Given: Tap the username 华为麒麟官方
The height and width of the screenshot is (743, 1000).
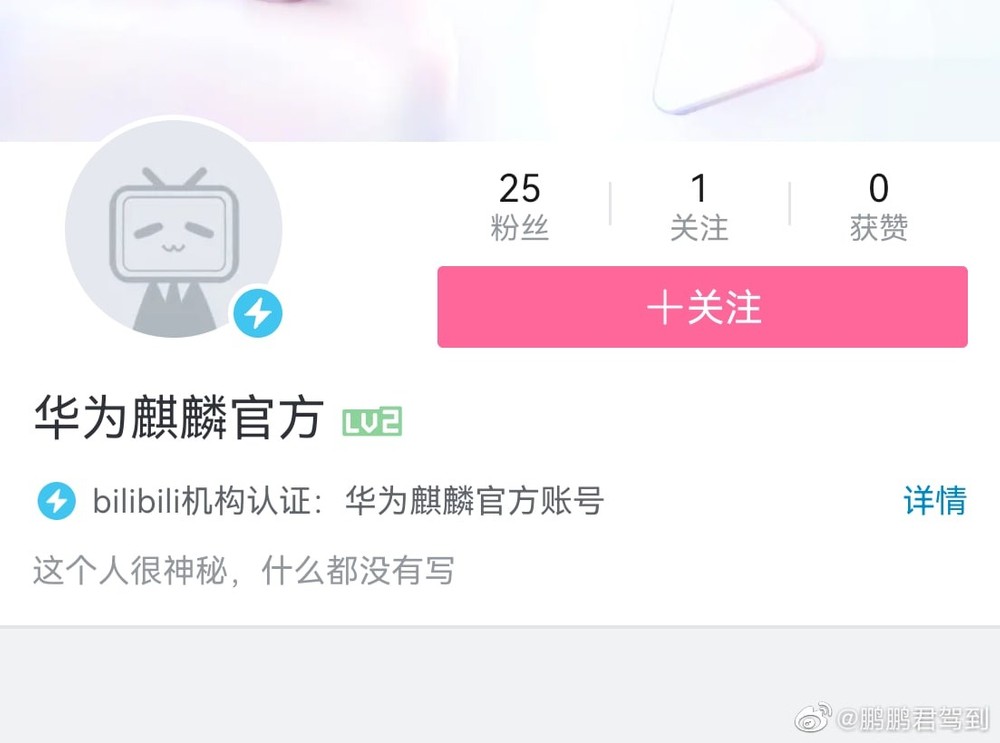Looking at the screenshot, I should [x=179, y=418].
